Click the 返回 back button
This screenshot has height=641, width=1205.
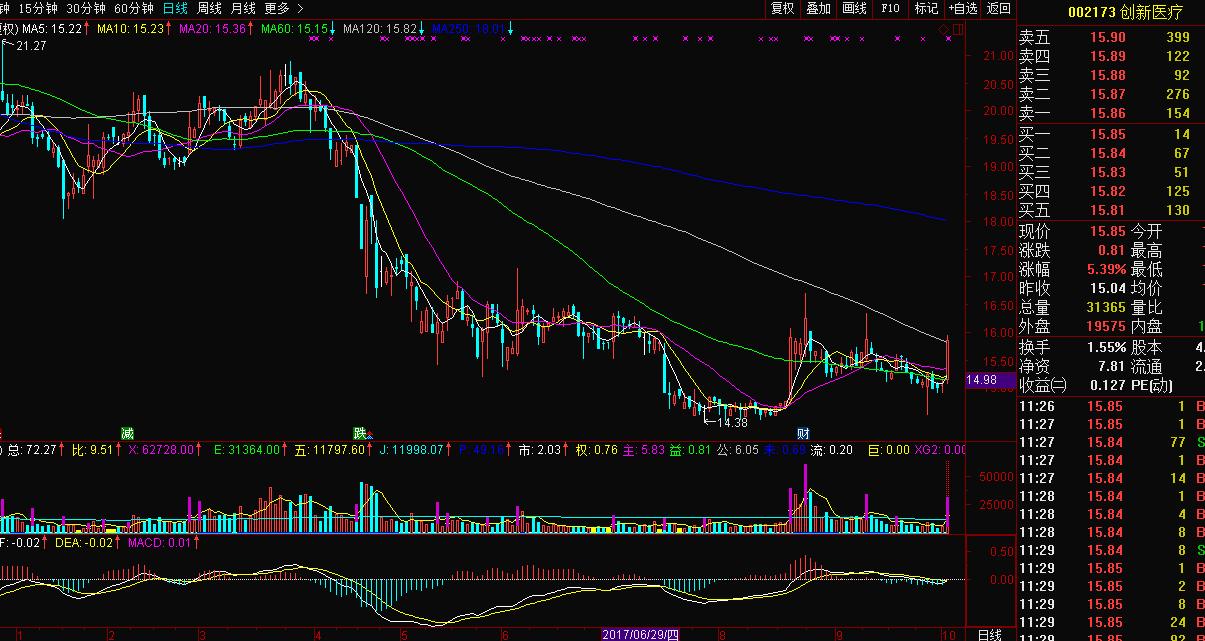[998, 8]
